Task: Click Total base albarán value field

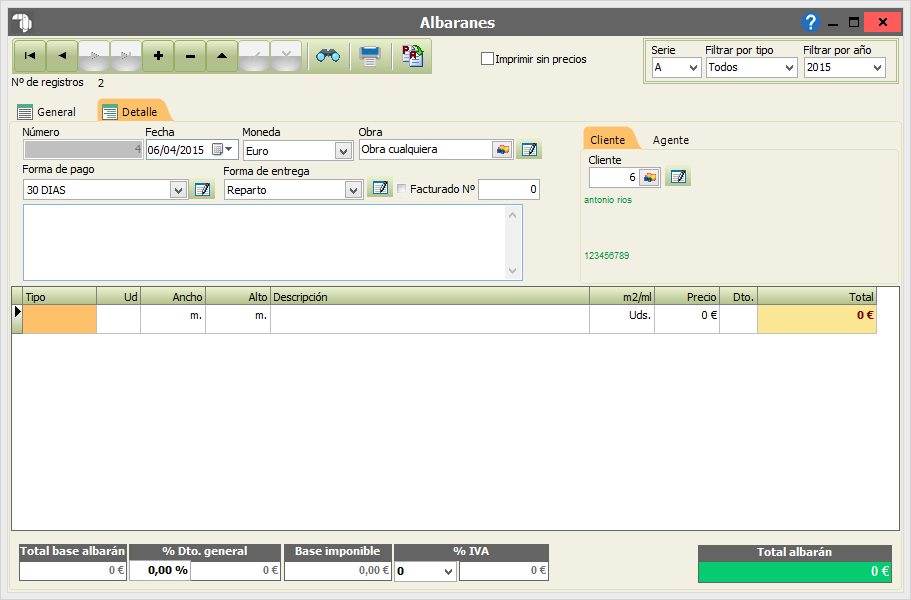Action: (73, 570)
